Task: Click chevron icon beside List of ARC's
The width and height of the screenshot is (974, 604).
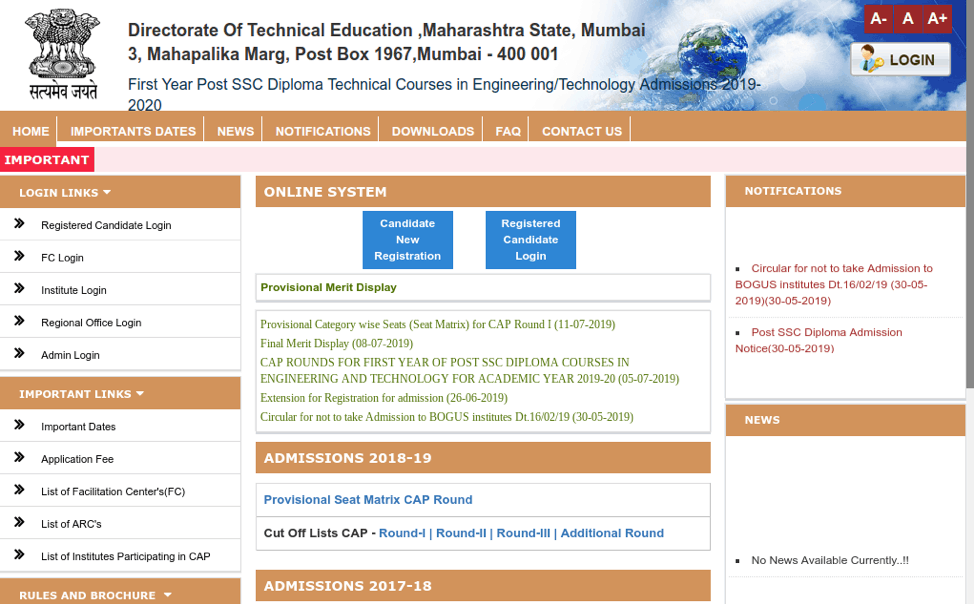Action: coord(19,522)
